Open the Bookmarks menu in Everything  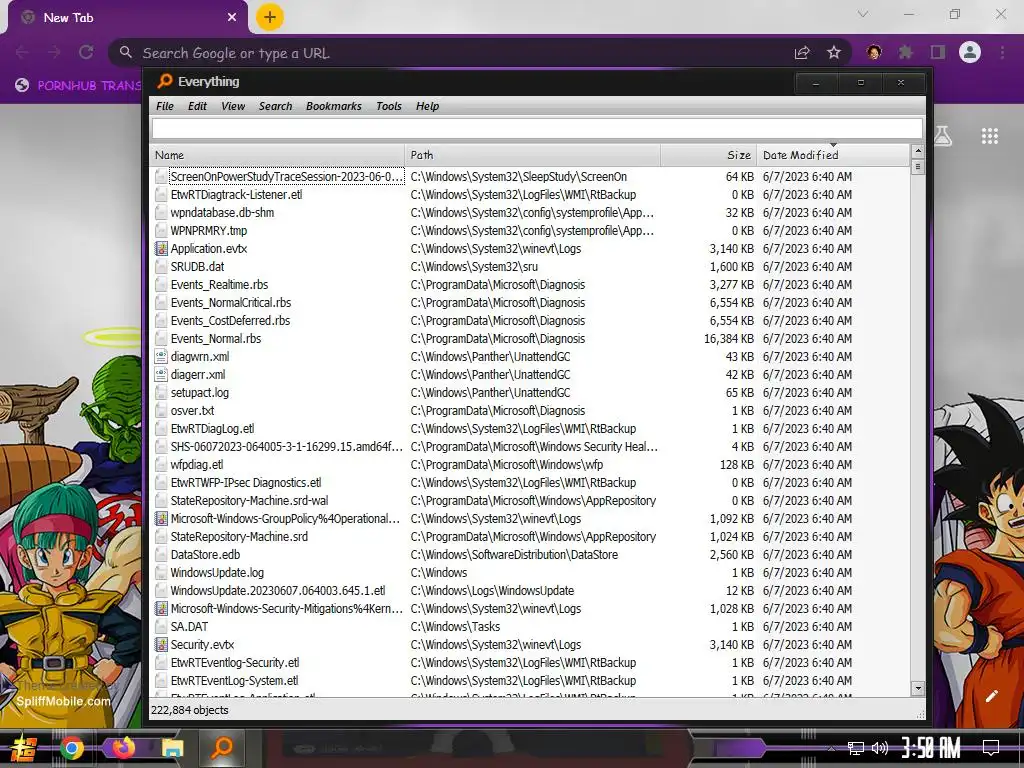(334, 106)
